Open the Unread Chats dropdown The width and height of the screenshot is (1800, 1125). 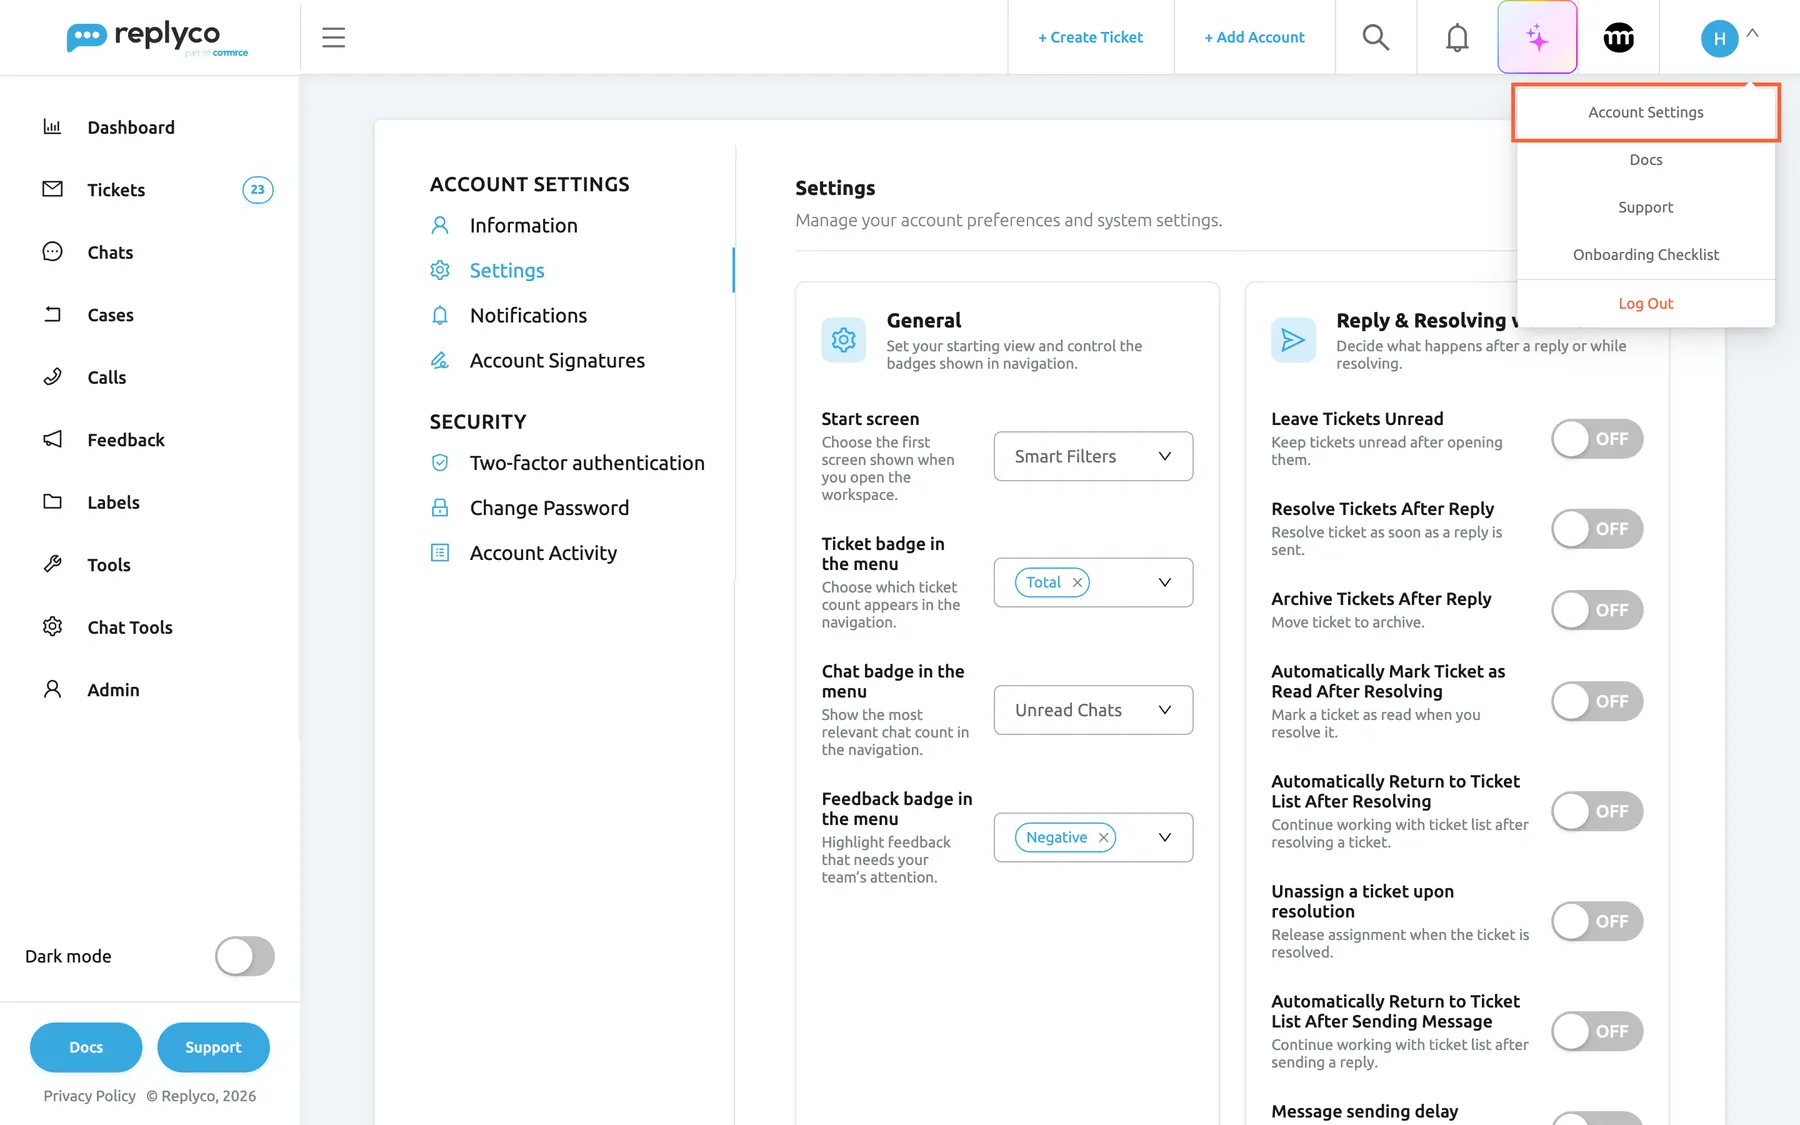(x=1093, y=710)
